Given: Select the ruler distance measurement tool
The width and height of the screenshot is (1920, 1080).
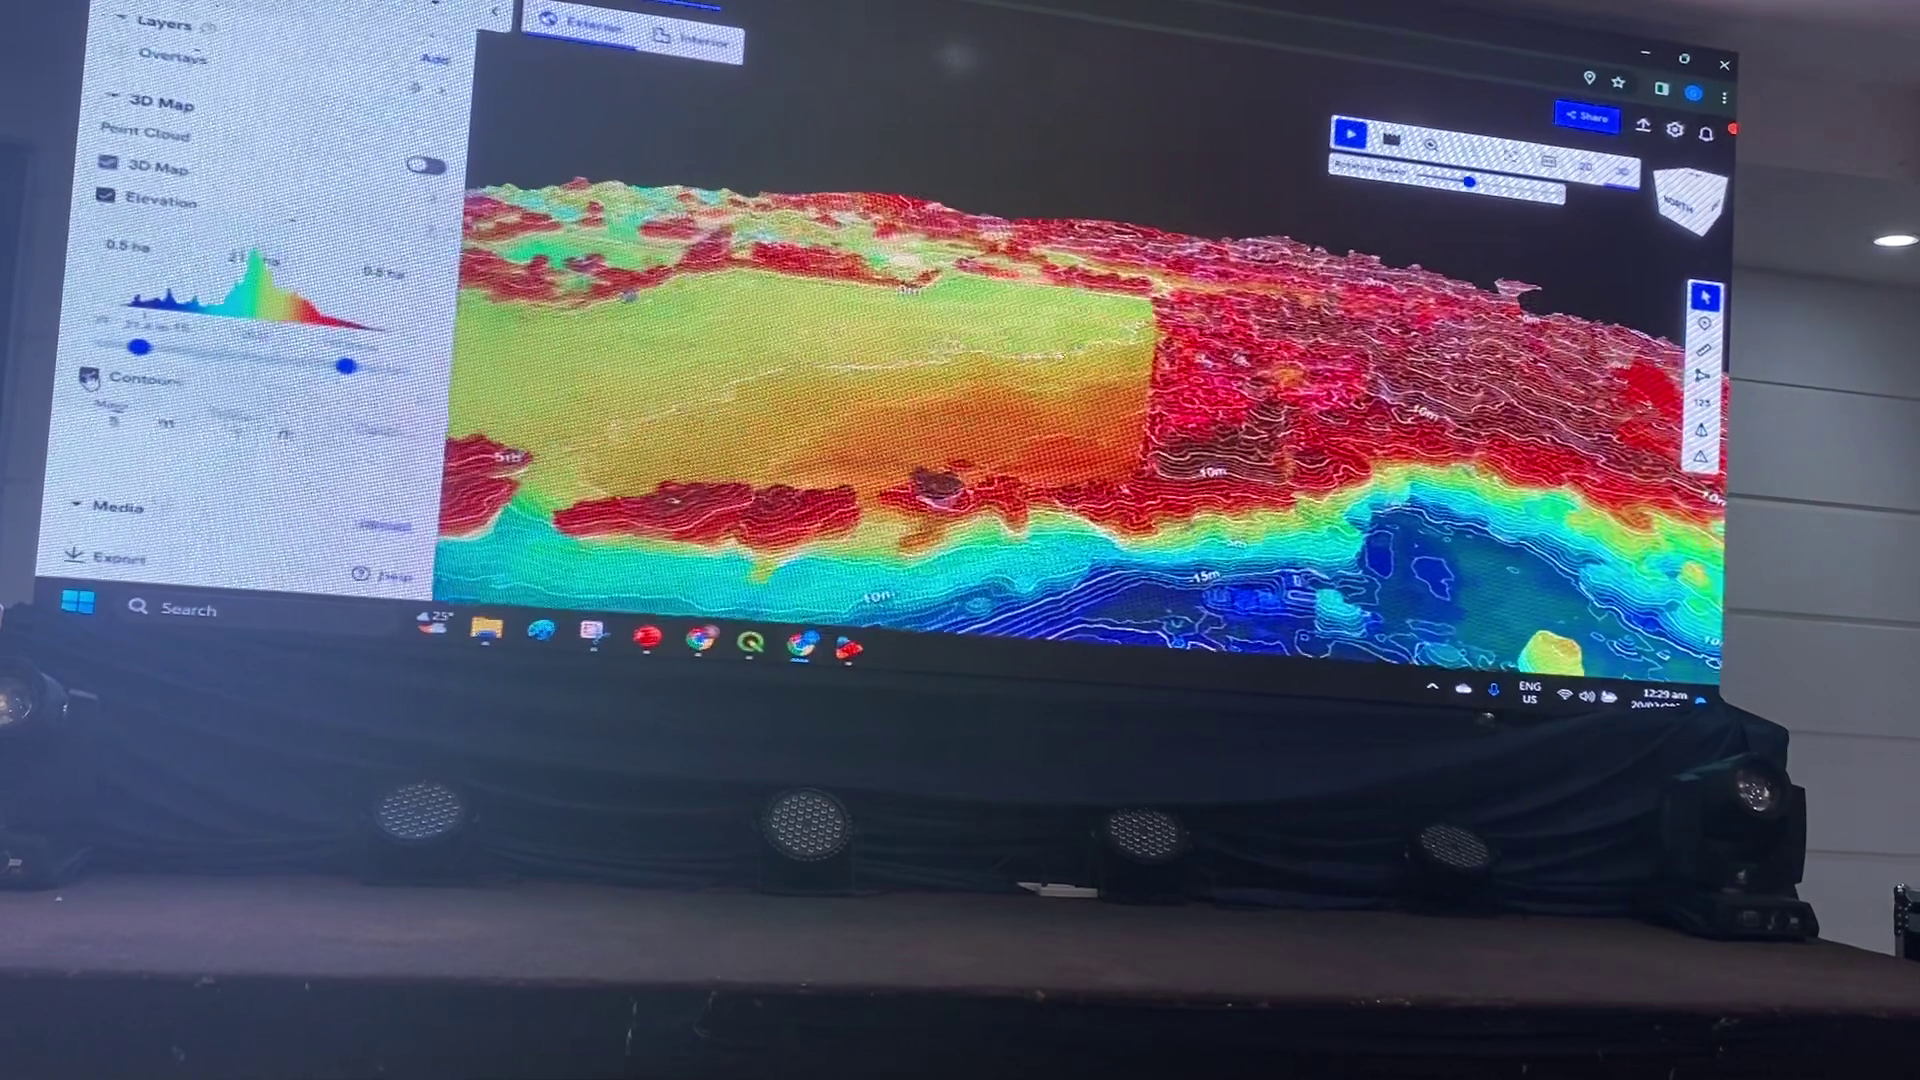Looking at the screenshot, I should pos(1704,350).
